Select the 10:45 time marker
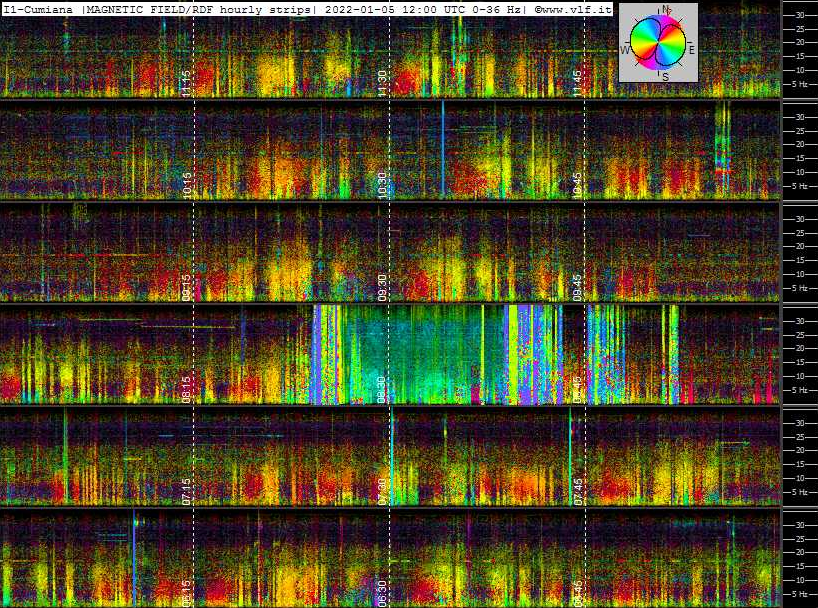Screen dimensions: 818x608 tap(578, 186)
